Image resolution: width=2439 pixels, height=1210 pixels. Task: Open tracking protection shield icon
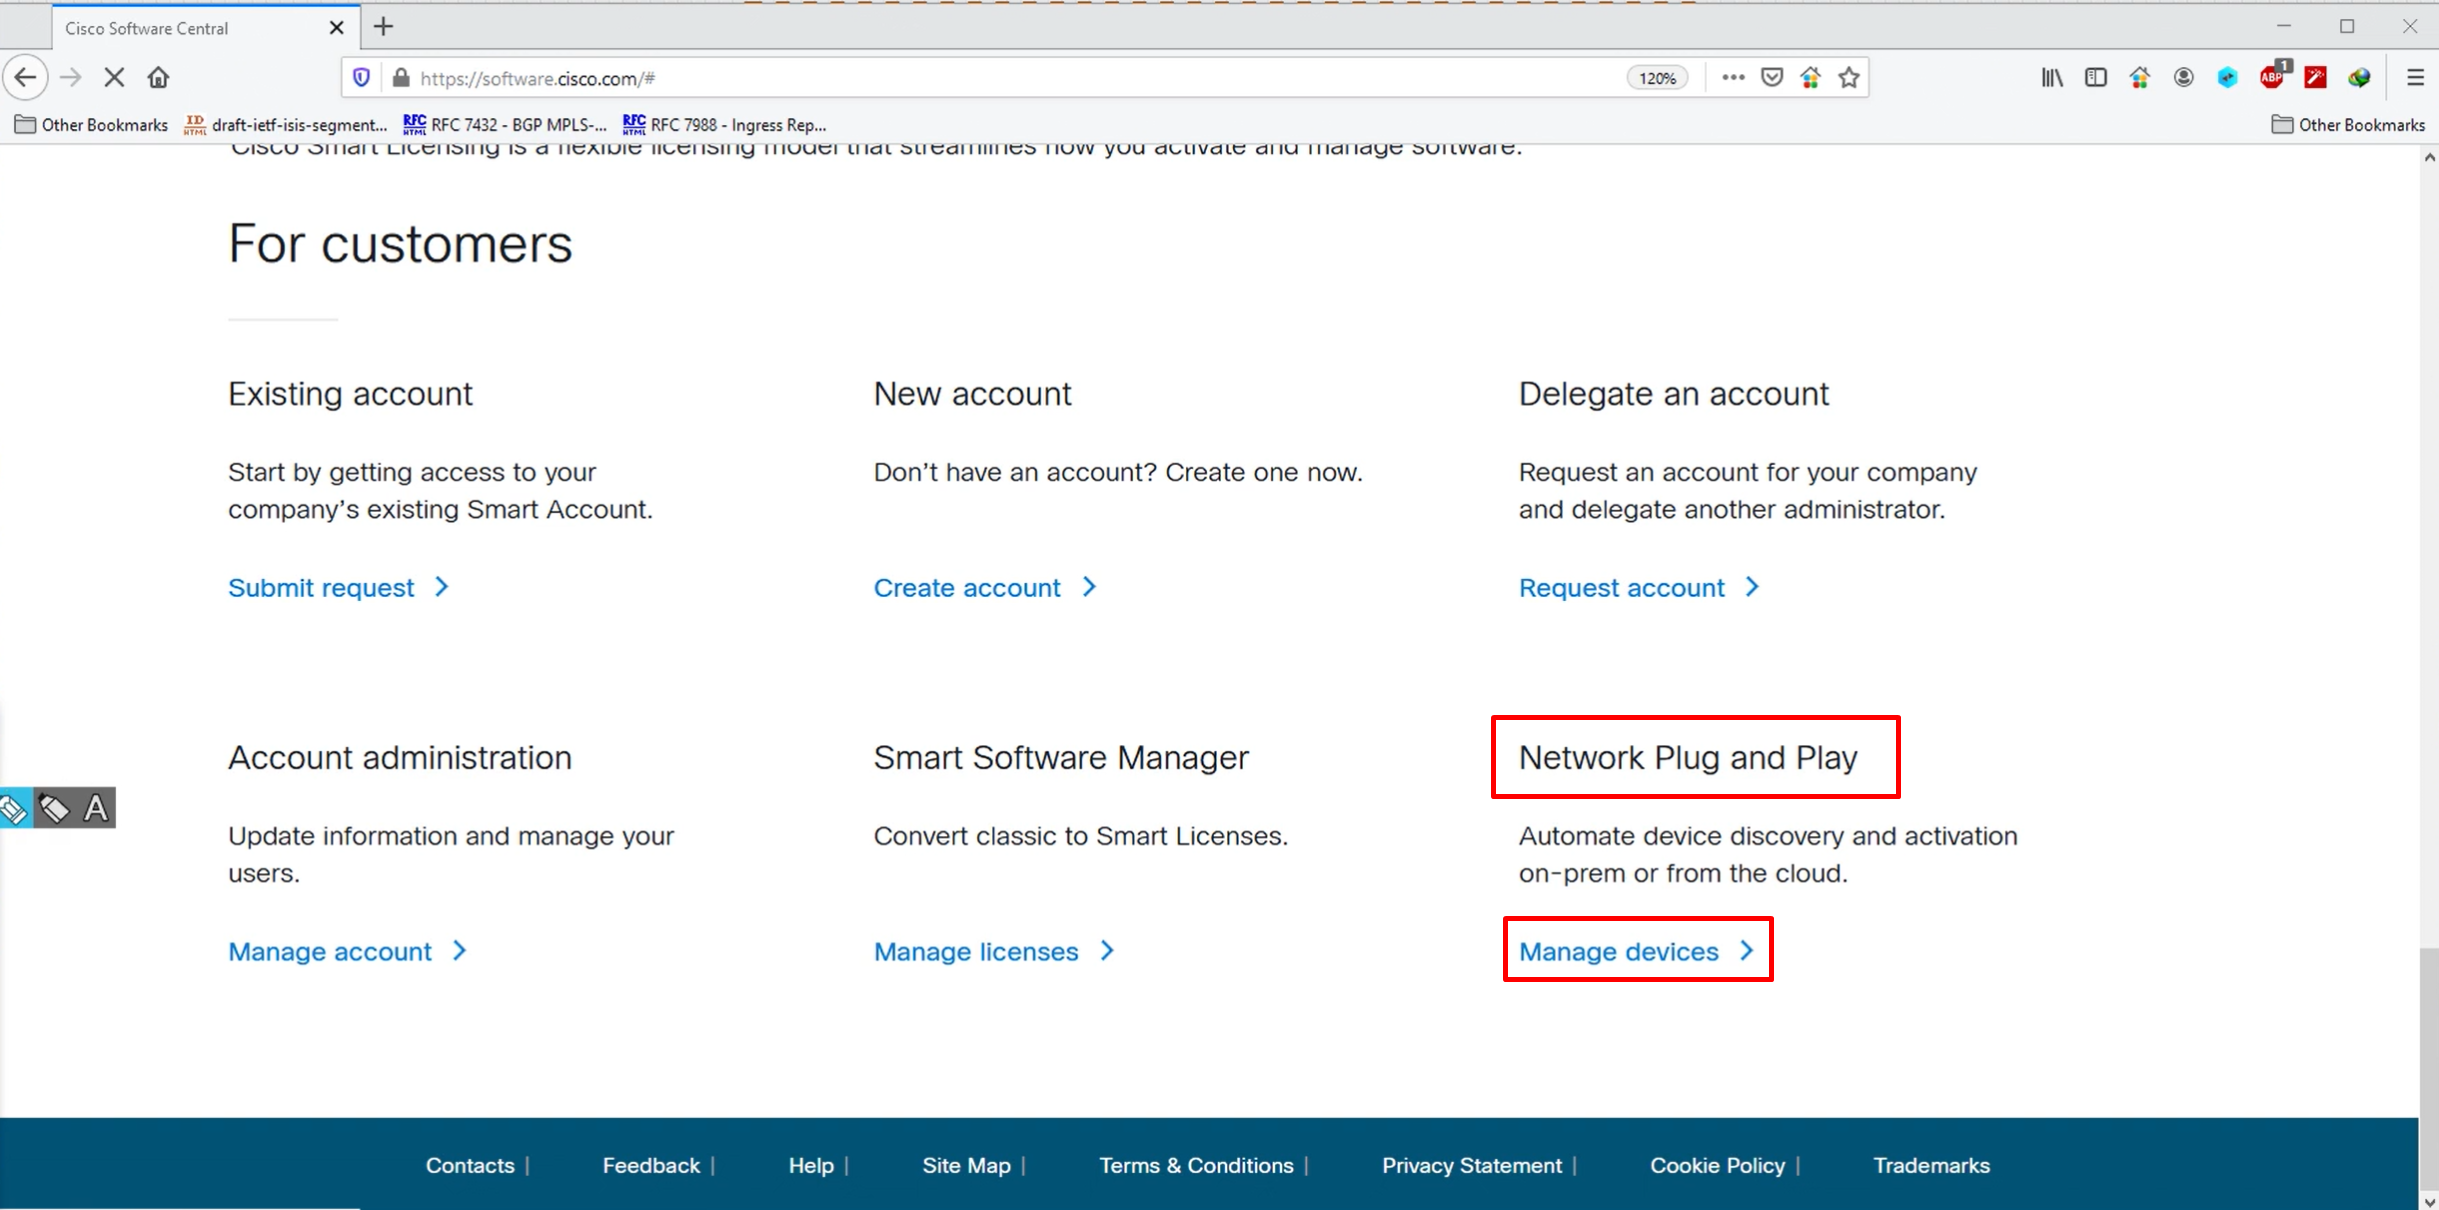(x=362, y=77)
